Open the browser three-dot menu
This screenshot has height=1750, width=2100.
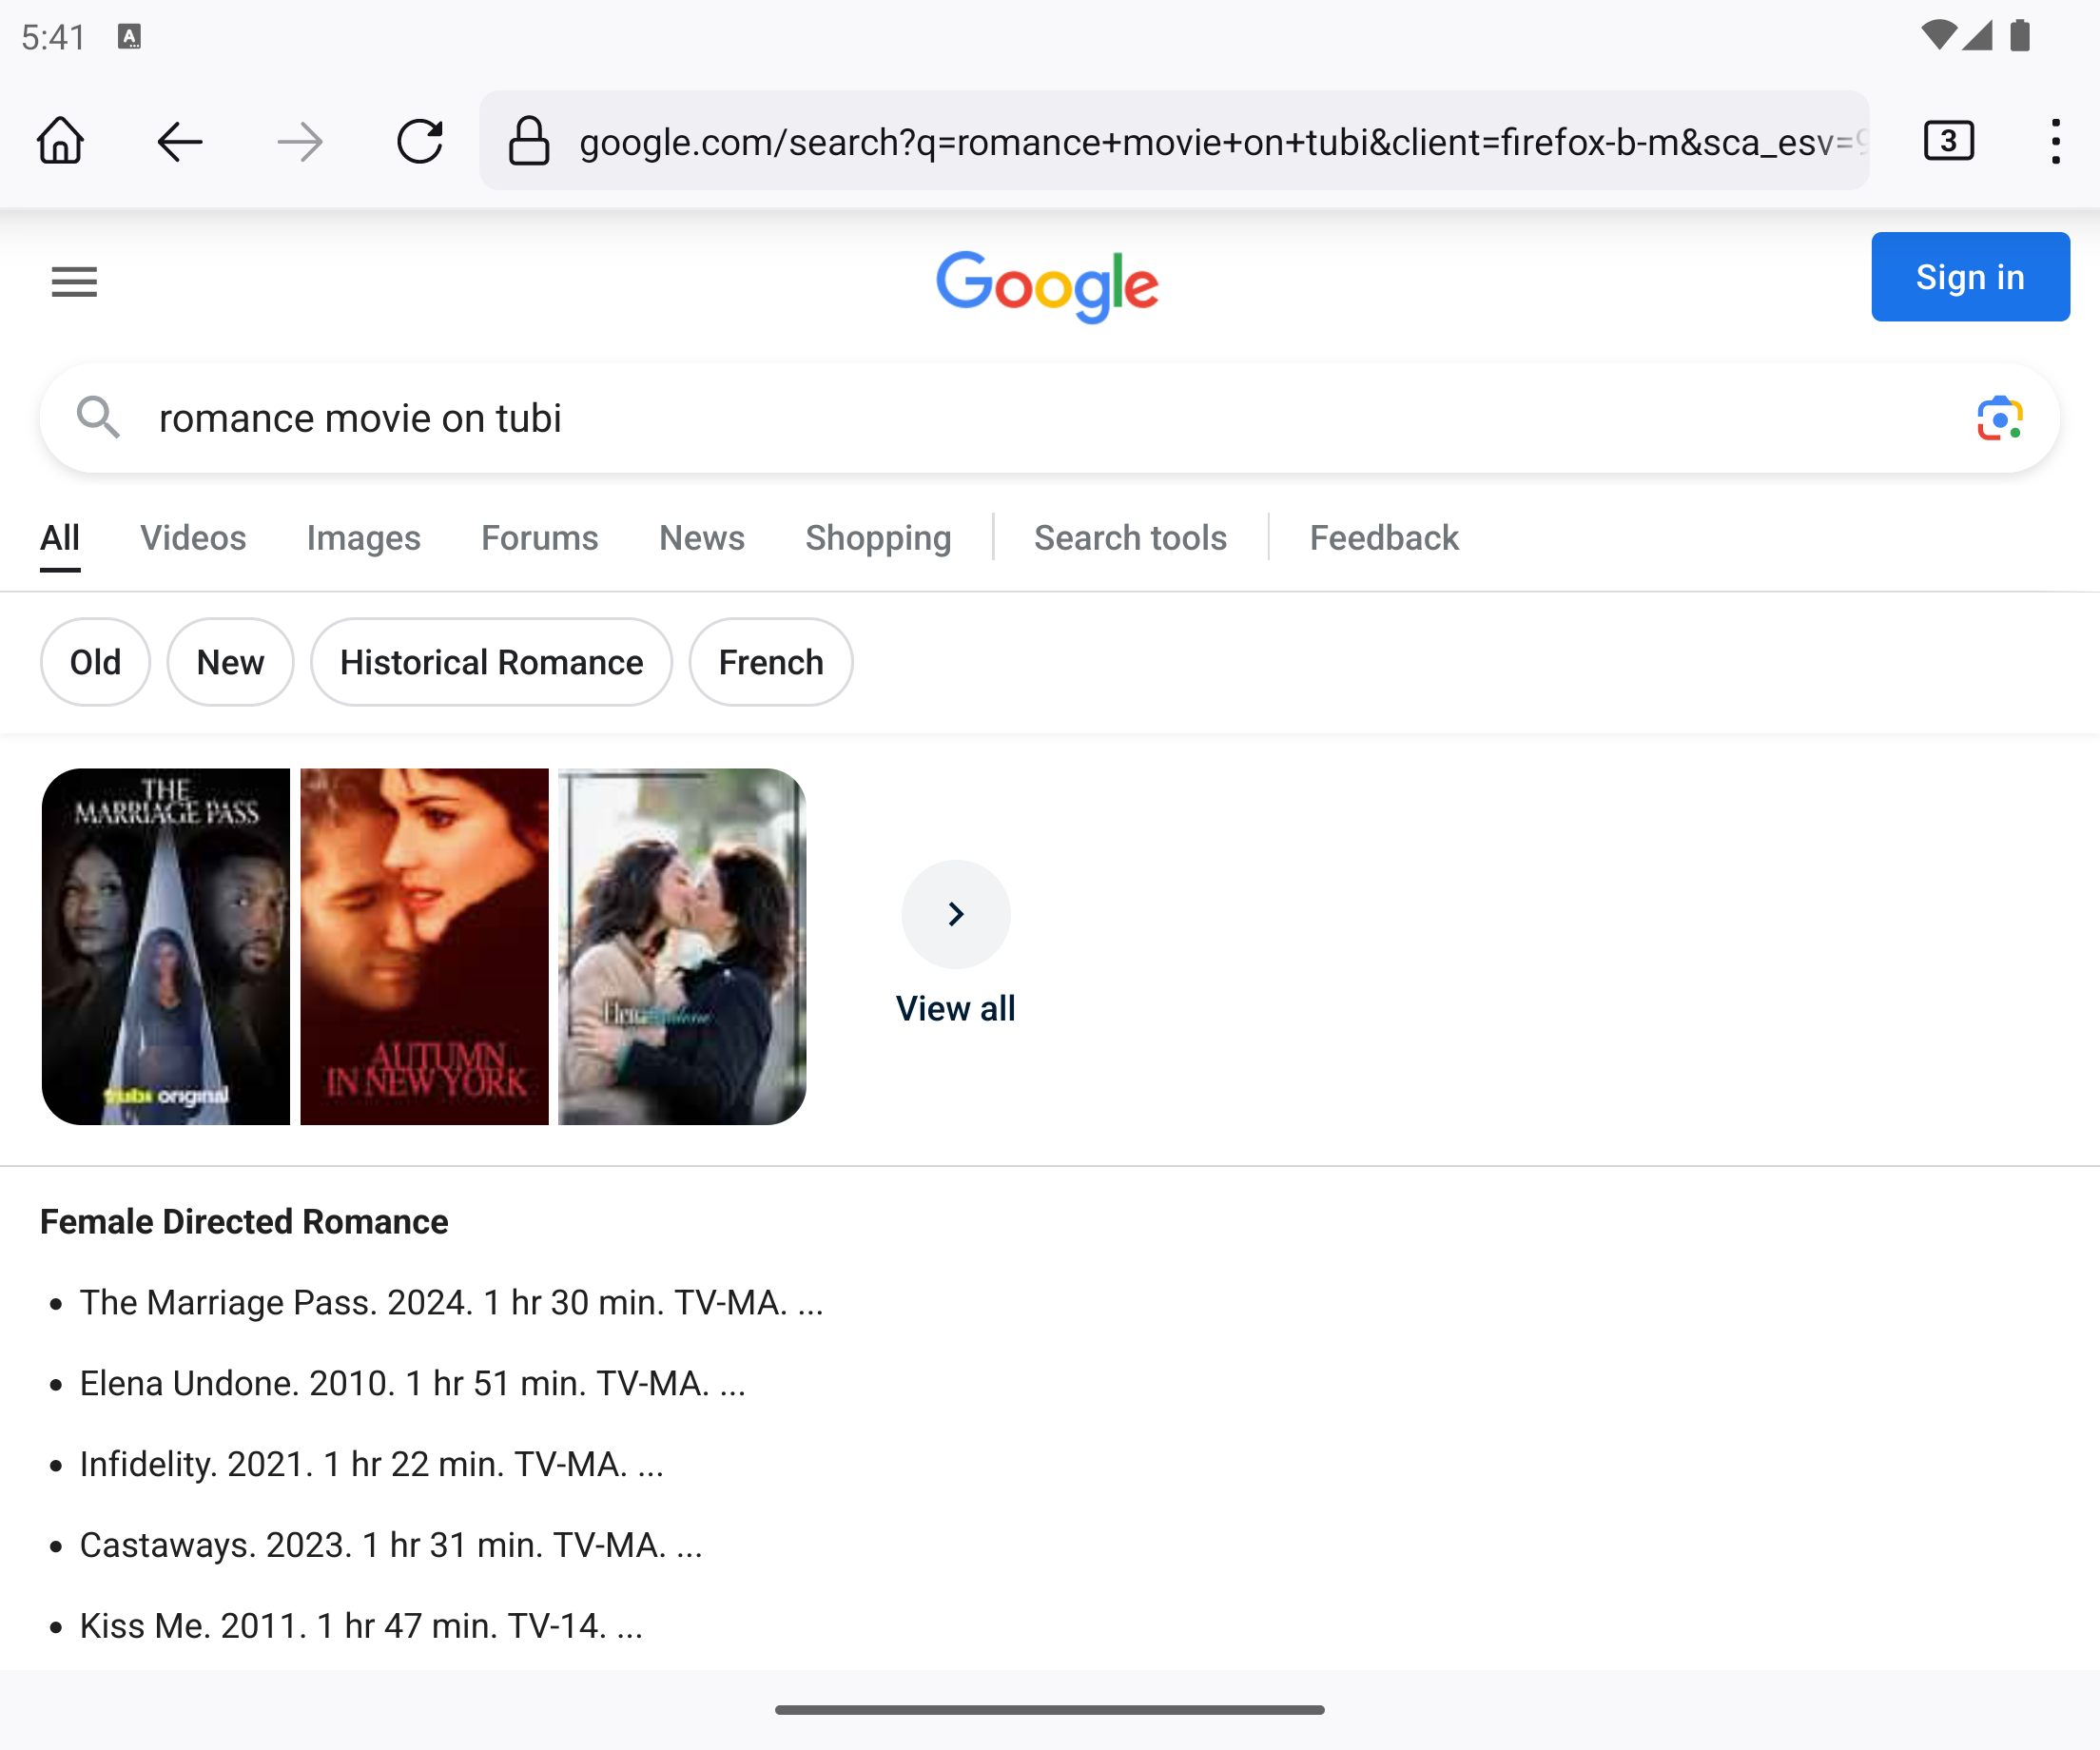coord(2056,141)
